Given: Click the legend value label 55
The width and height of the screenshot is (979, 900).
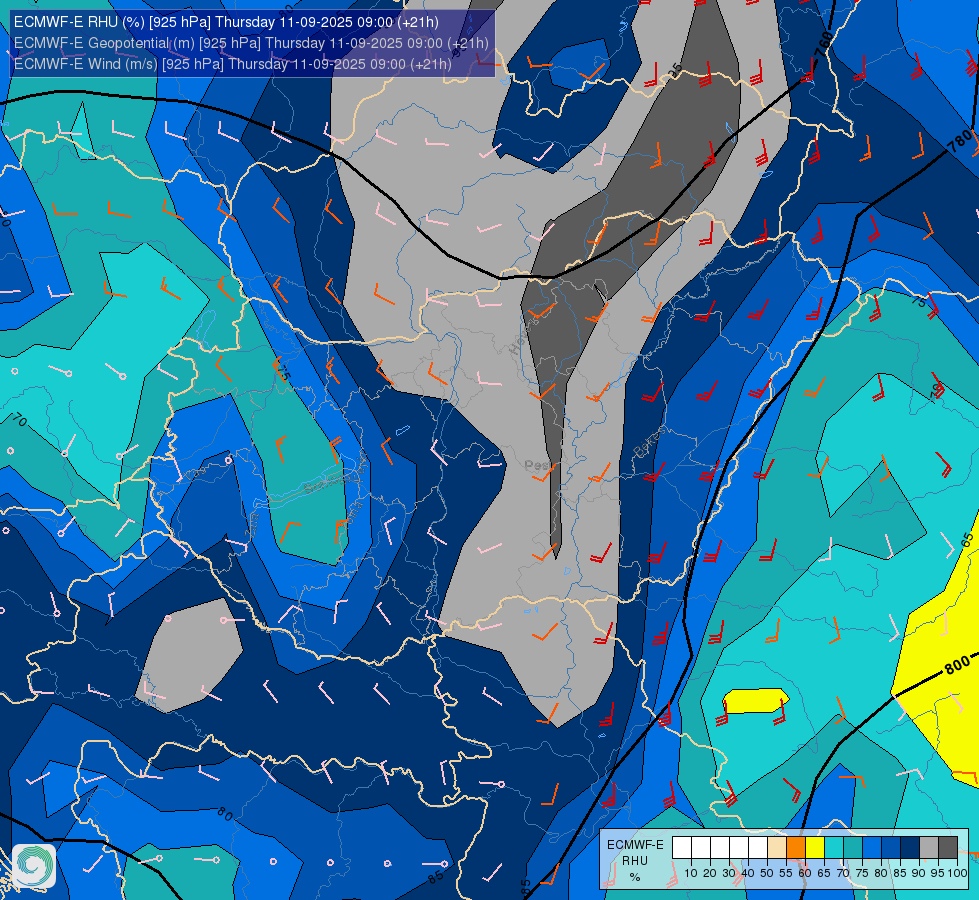Looking at the screenshot, I should click(x=786, y=873).
